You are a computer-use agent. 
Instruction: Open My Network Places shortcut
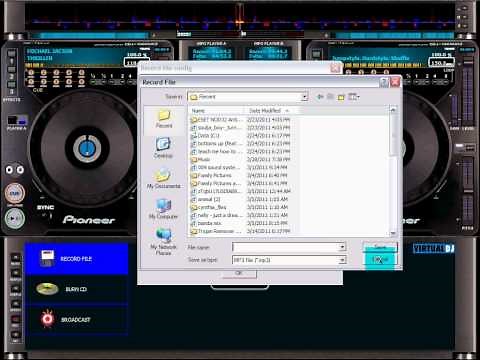pos(163,241)
